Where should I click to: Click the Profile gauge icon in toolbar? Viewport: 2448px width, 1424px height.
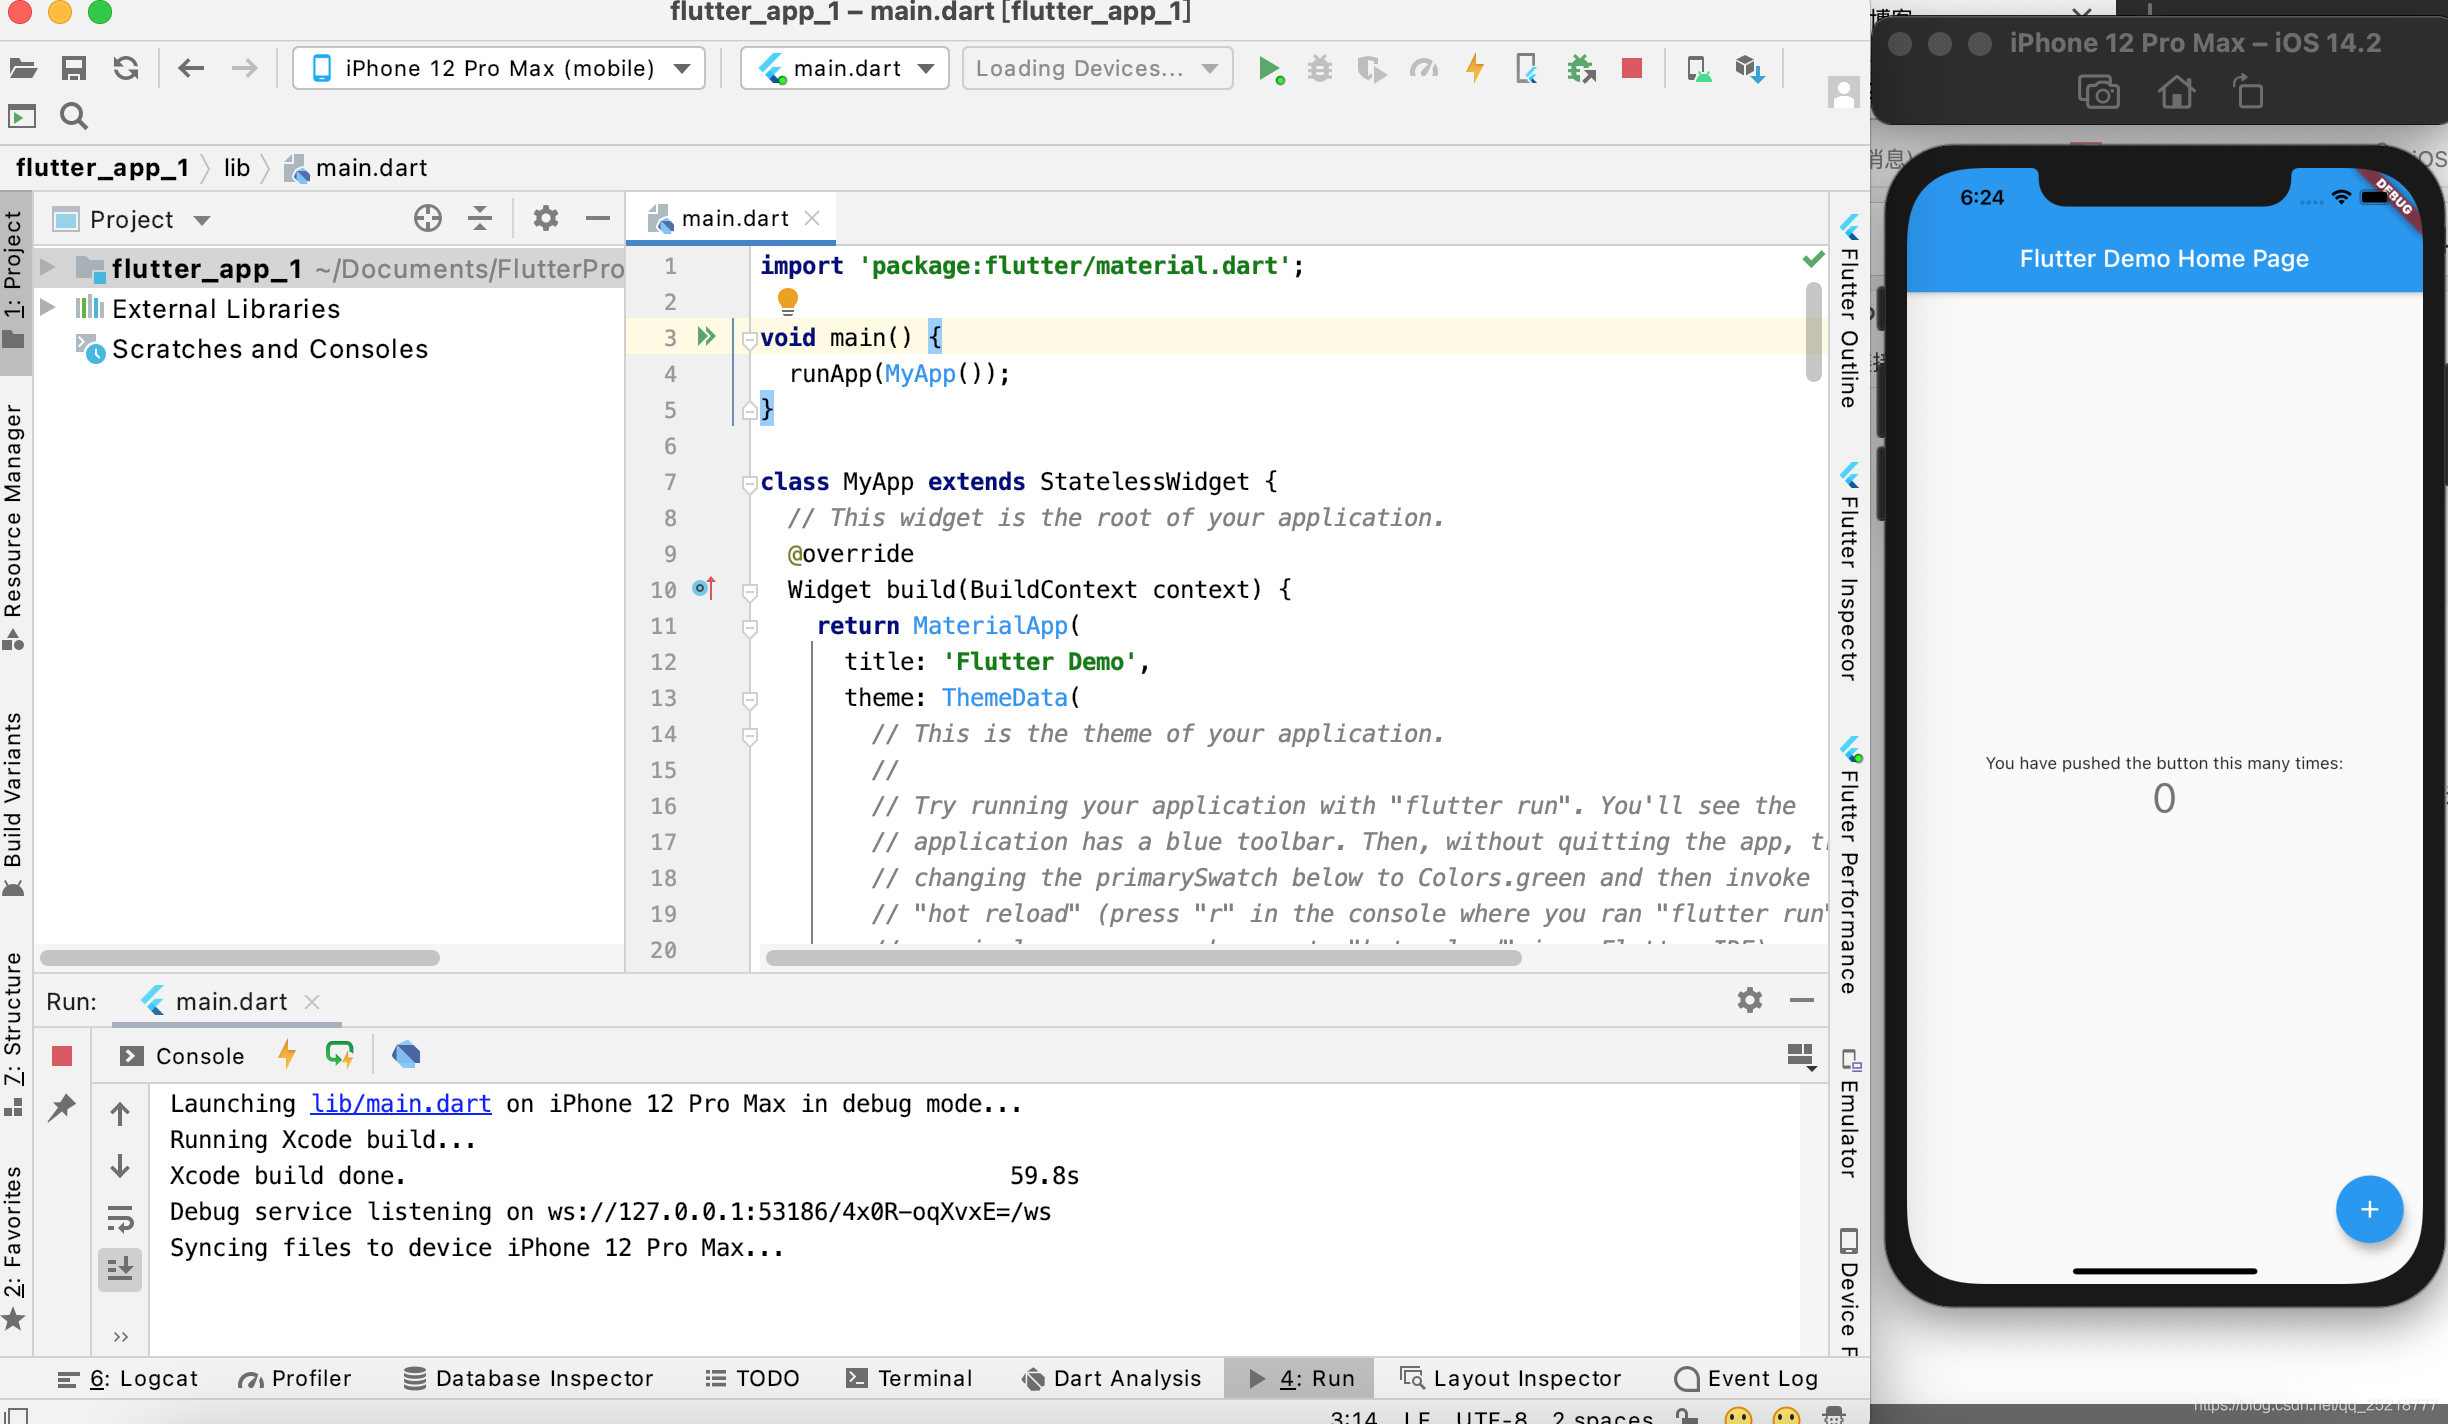click(x=1423, y=69)
